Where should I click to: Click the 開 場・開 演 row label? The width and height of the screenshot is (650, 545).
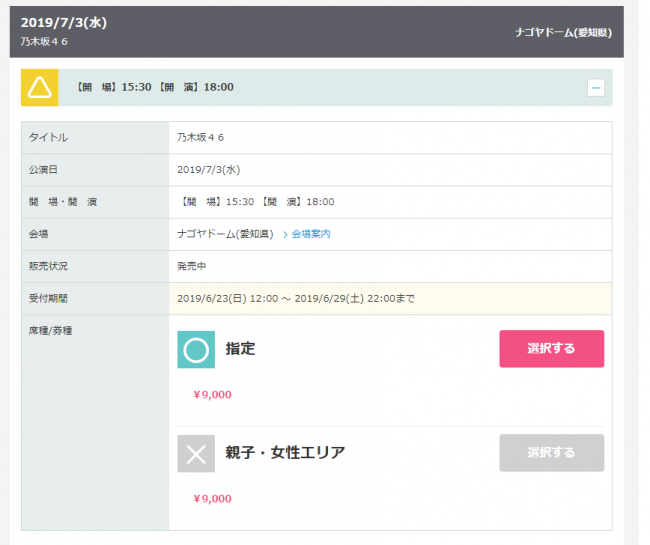[x=63, y=202]
